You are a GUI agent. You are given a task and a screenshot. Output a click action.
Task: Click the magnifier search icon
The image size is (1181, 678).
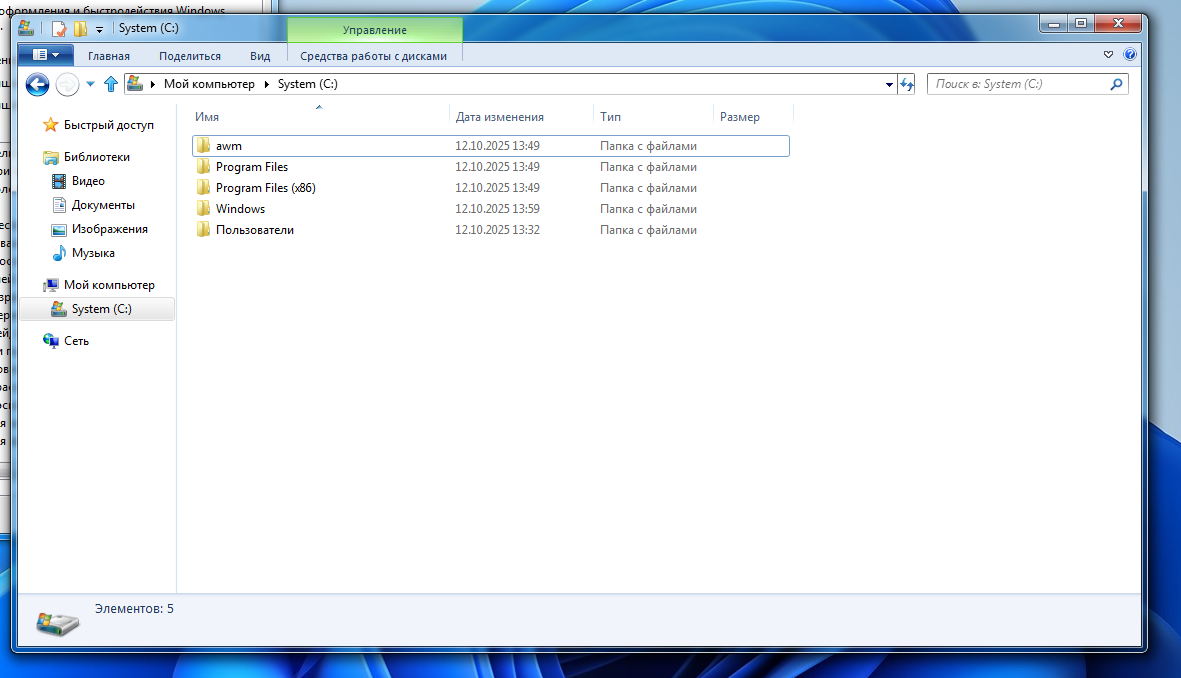1117,84
